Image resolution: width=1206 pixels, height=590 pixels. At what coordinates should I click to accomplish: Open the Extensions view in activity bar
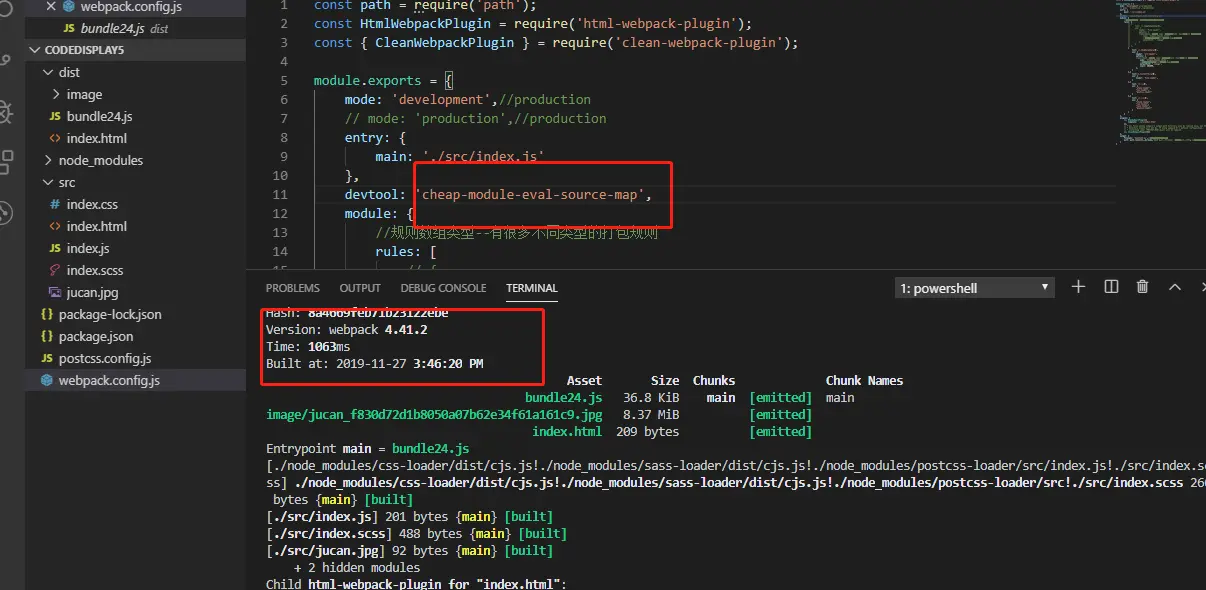point(6,162)
